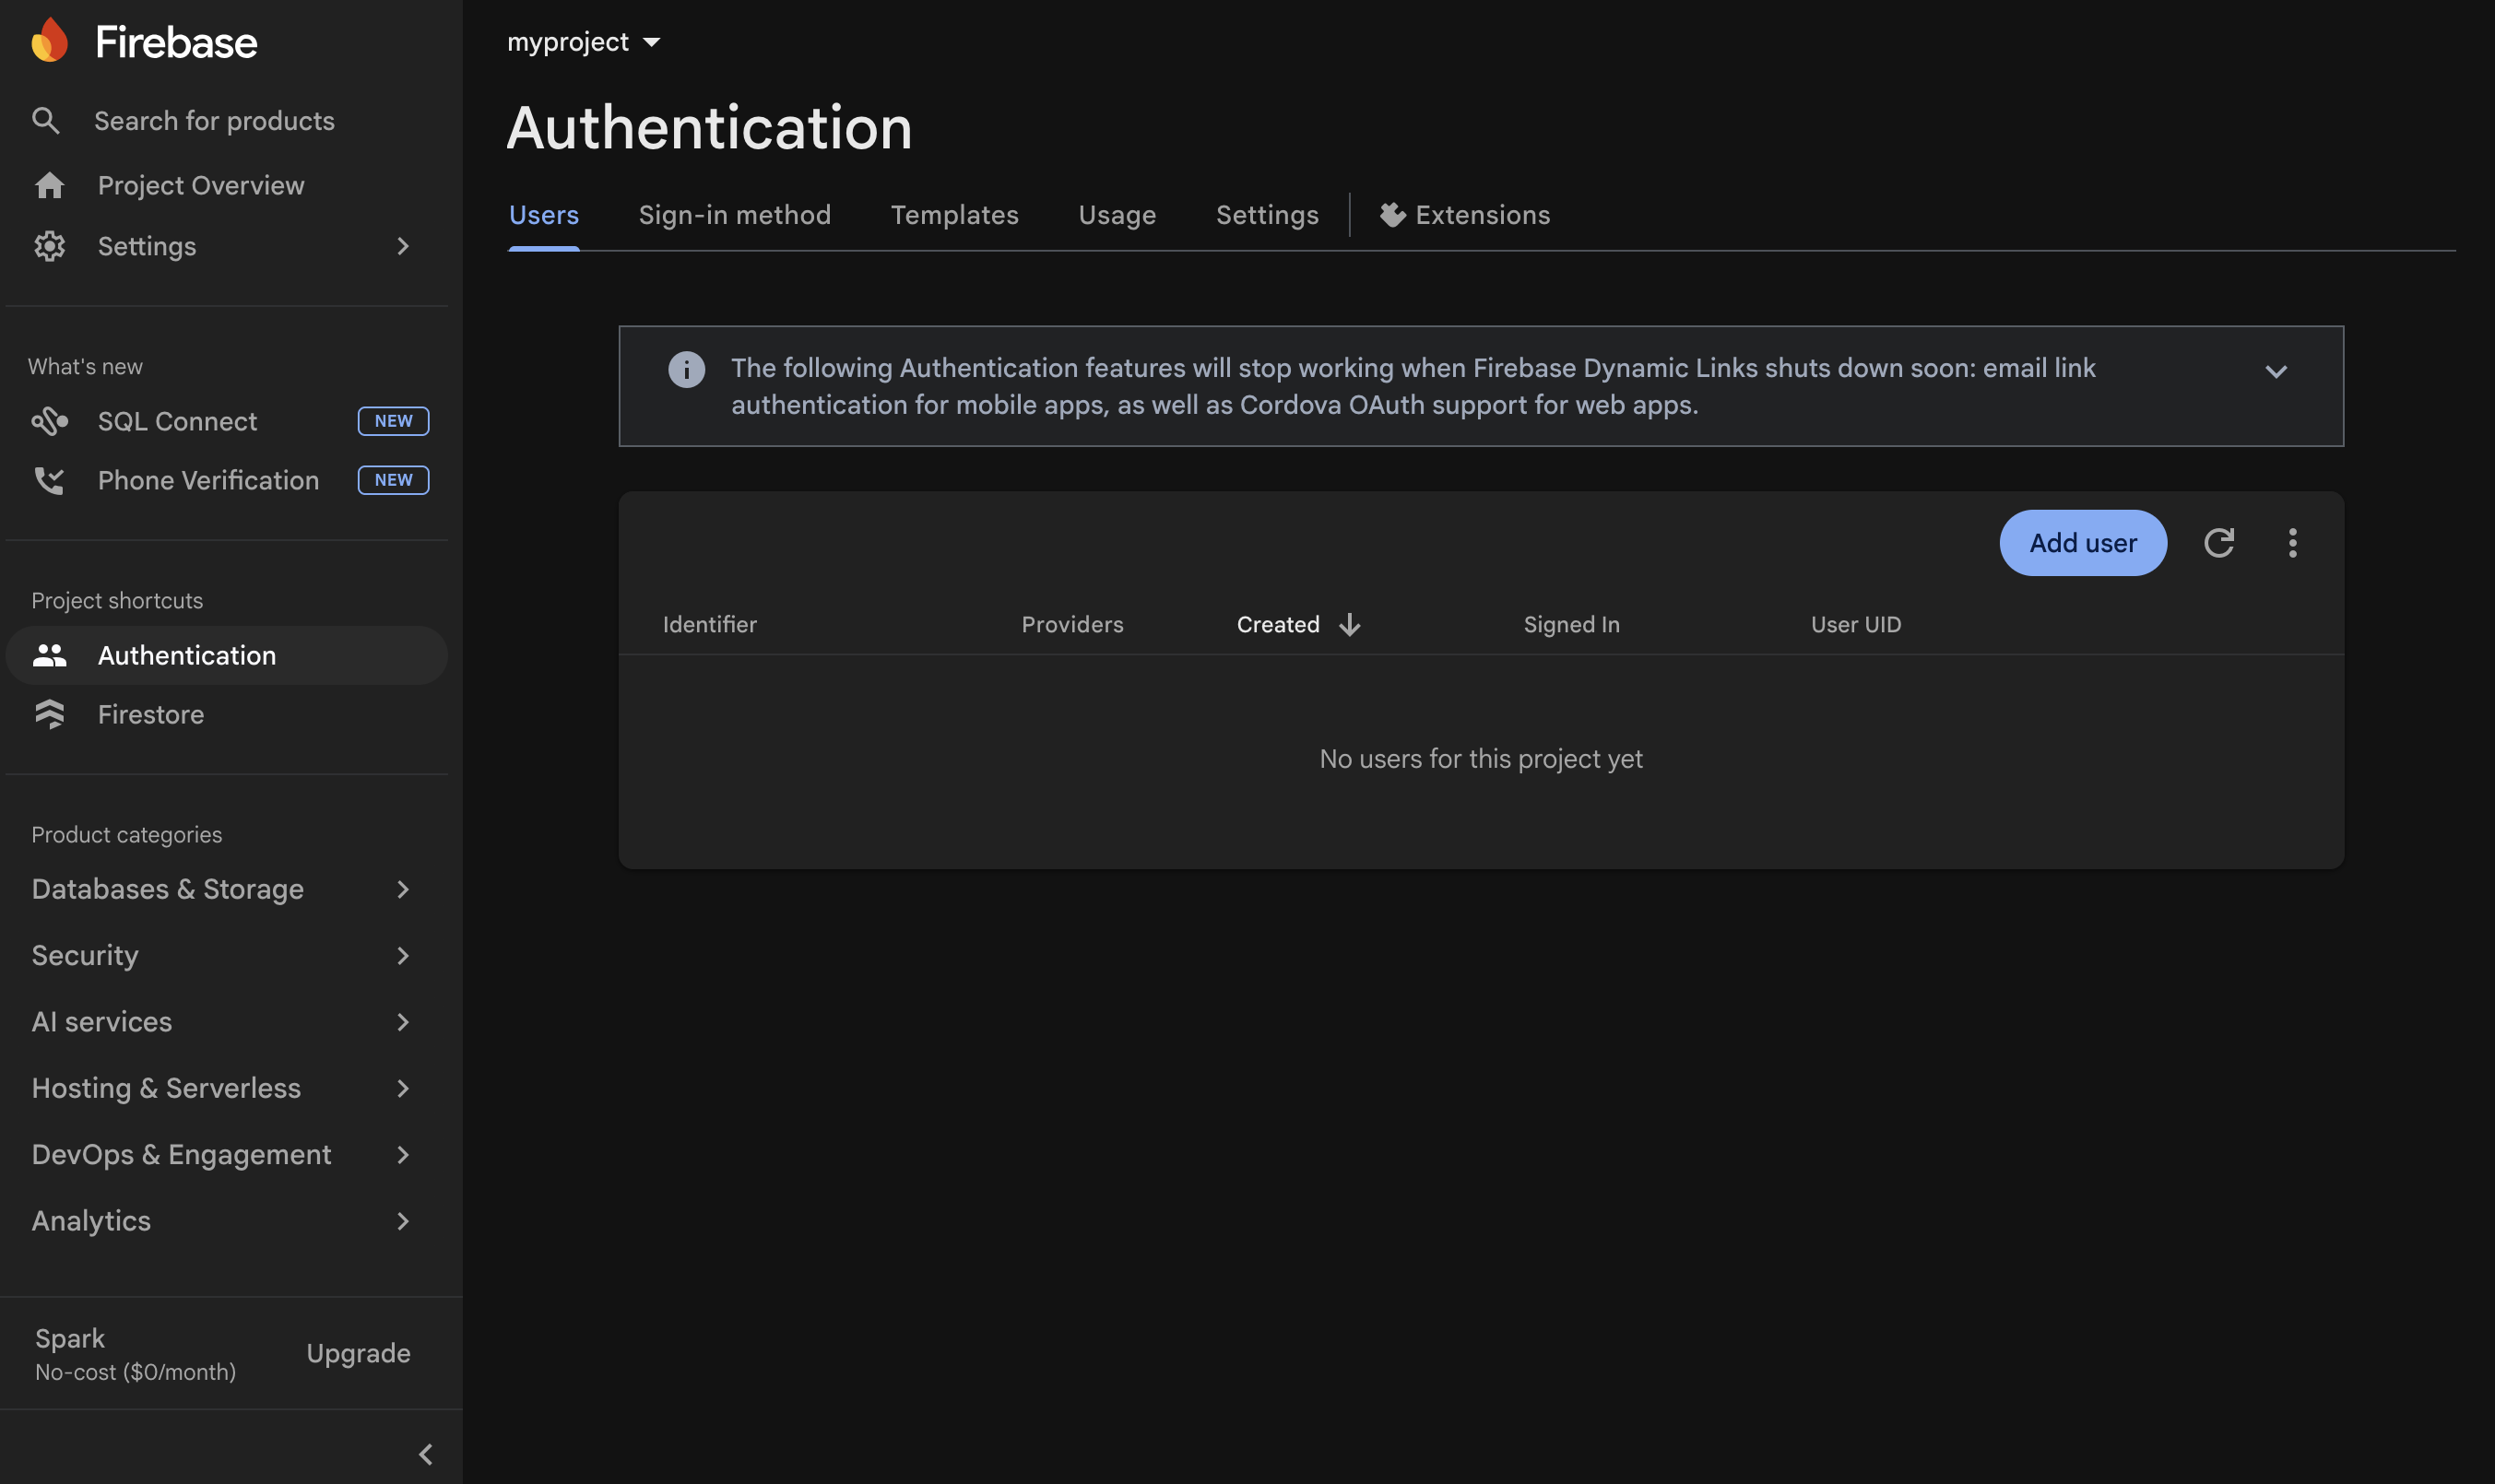This screenshot has width=2495, height=1484.
Task: Click the Providers column header
Action: point(1072,624)
